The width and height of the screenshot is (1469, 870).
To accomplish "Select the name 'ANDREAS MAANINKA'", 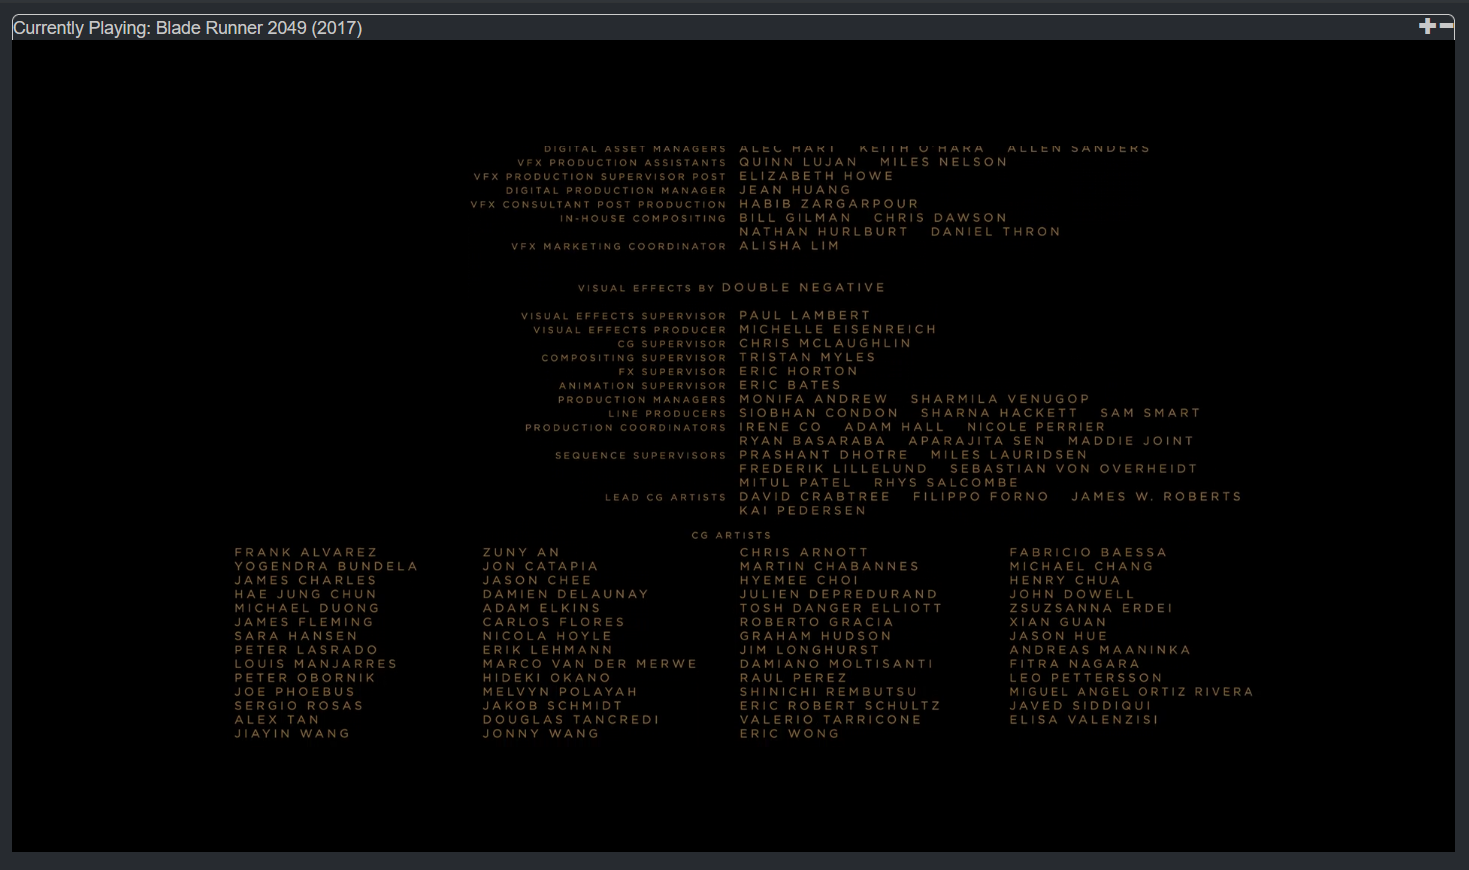I will 1100,650.
